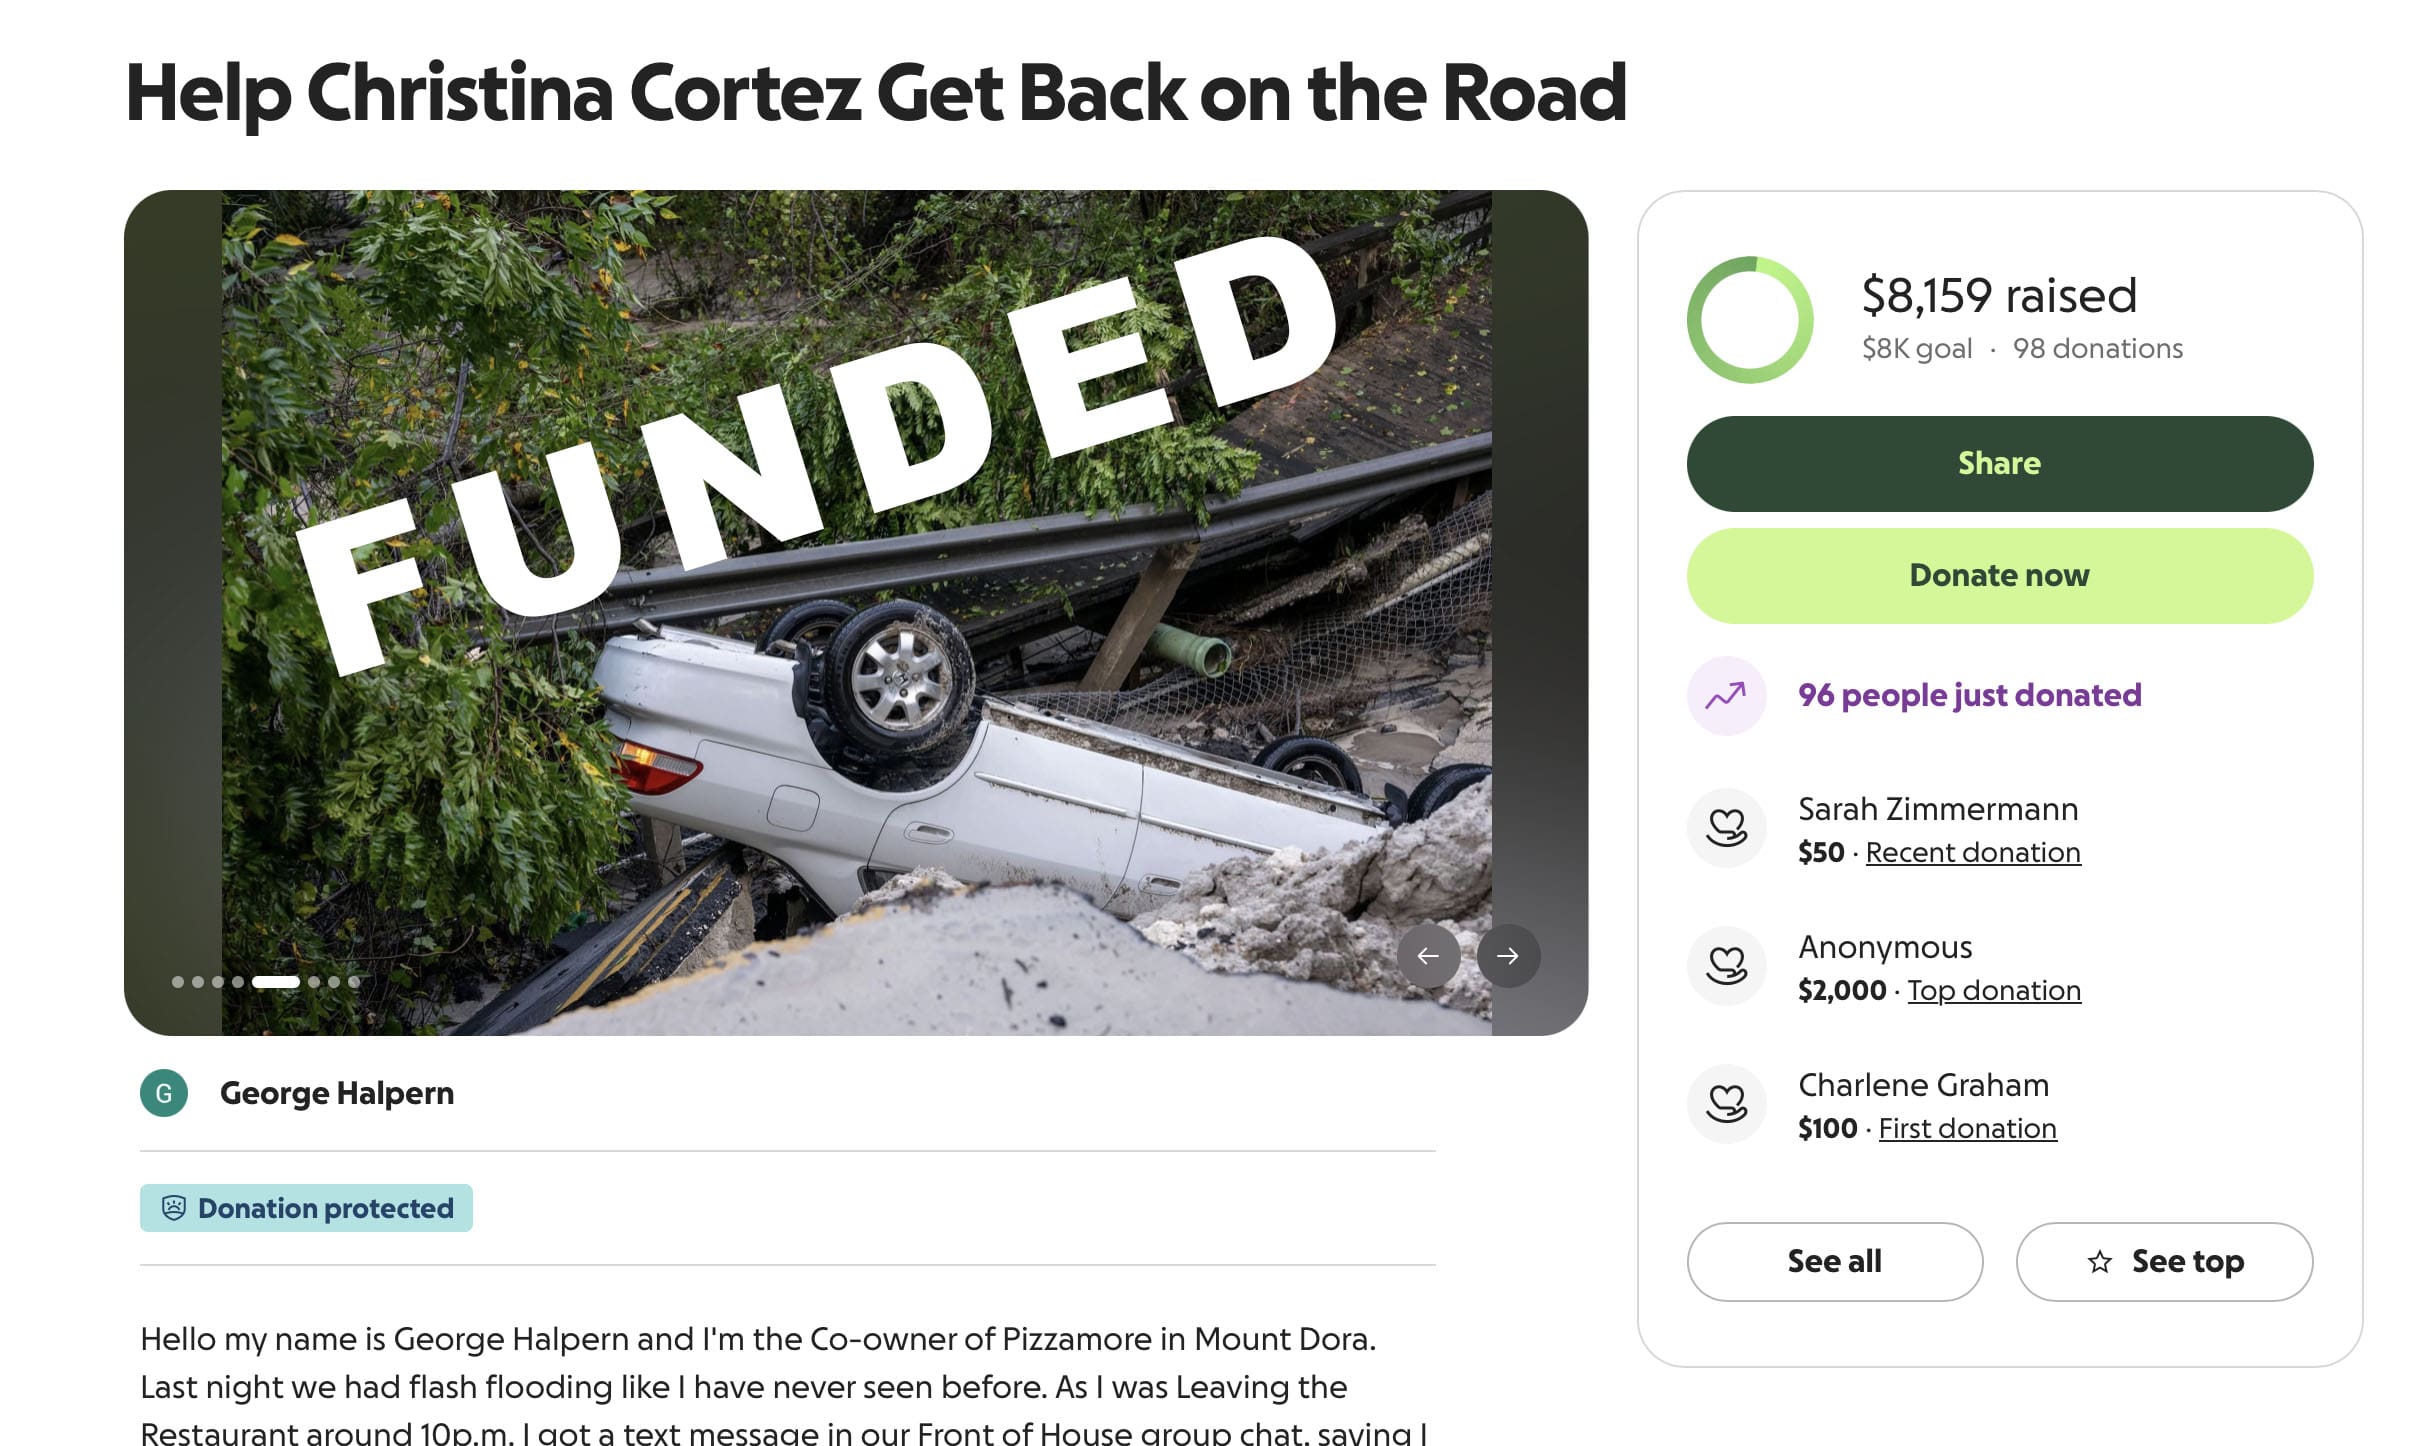Click the star icon in See top
The width and height of the screenshot is (2428, 1446).
2100,1262
